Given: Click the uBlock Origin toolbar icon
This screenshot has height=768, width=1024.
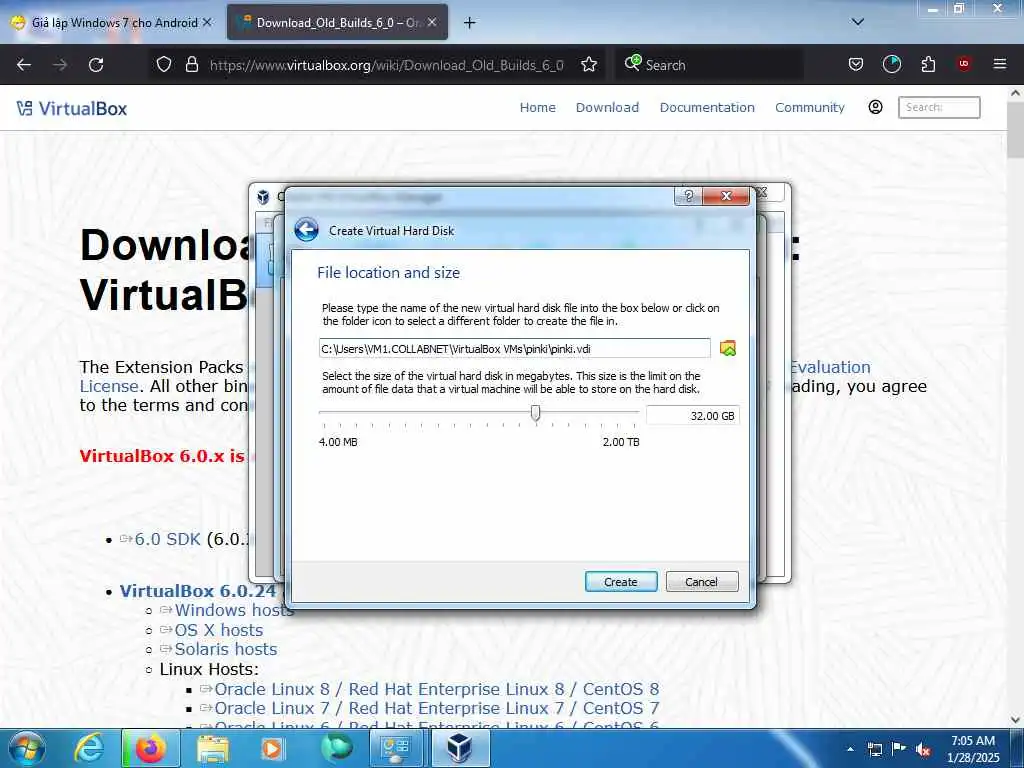Looking at the screenshot, I should tap(964, 65).
